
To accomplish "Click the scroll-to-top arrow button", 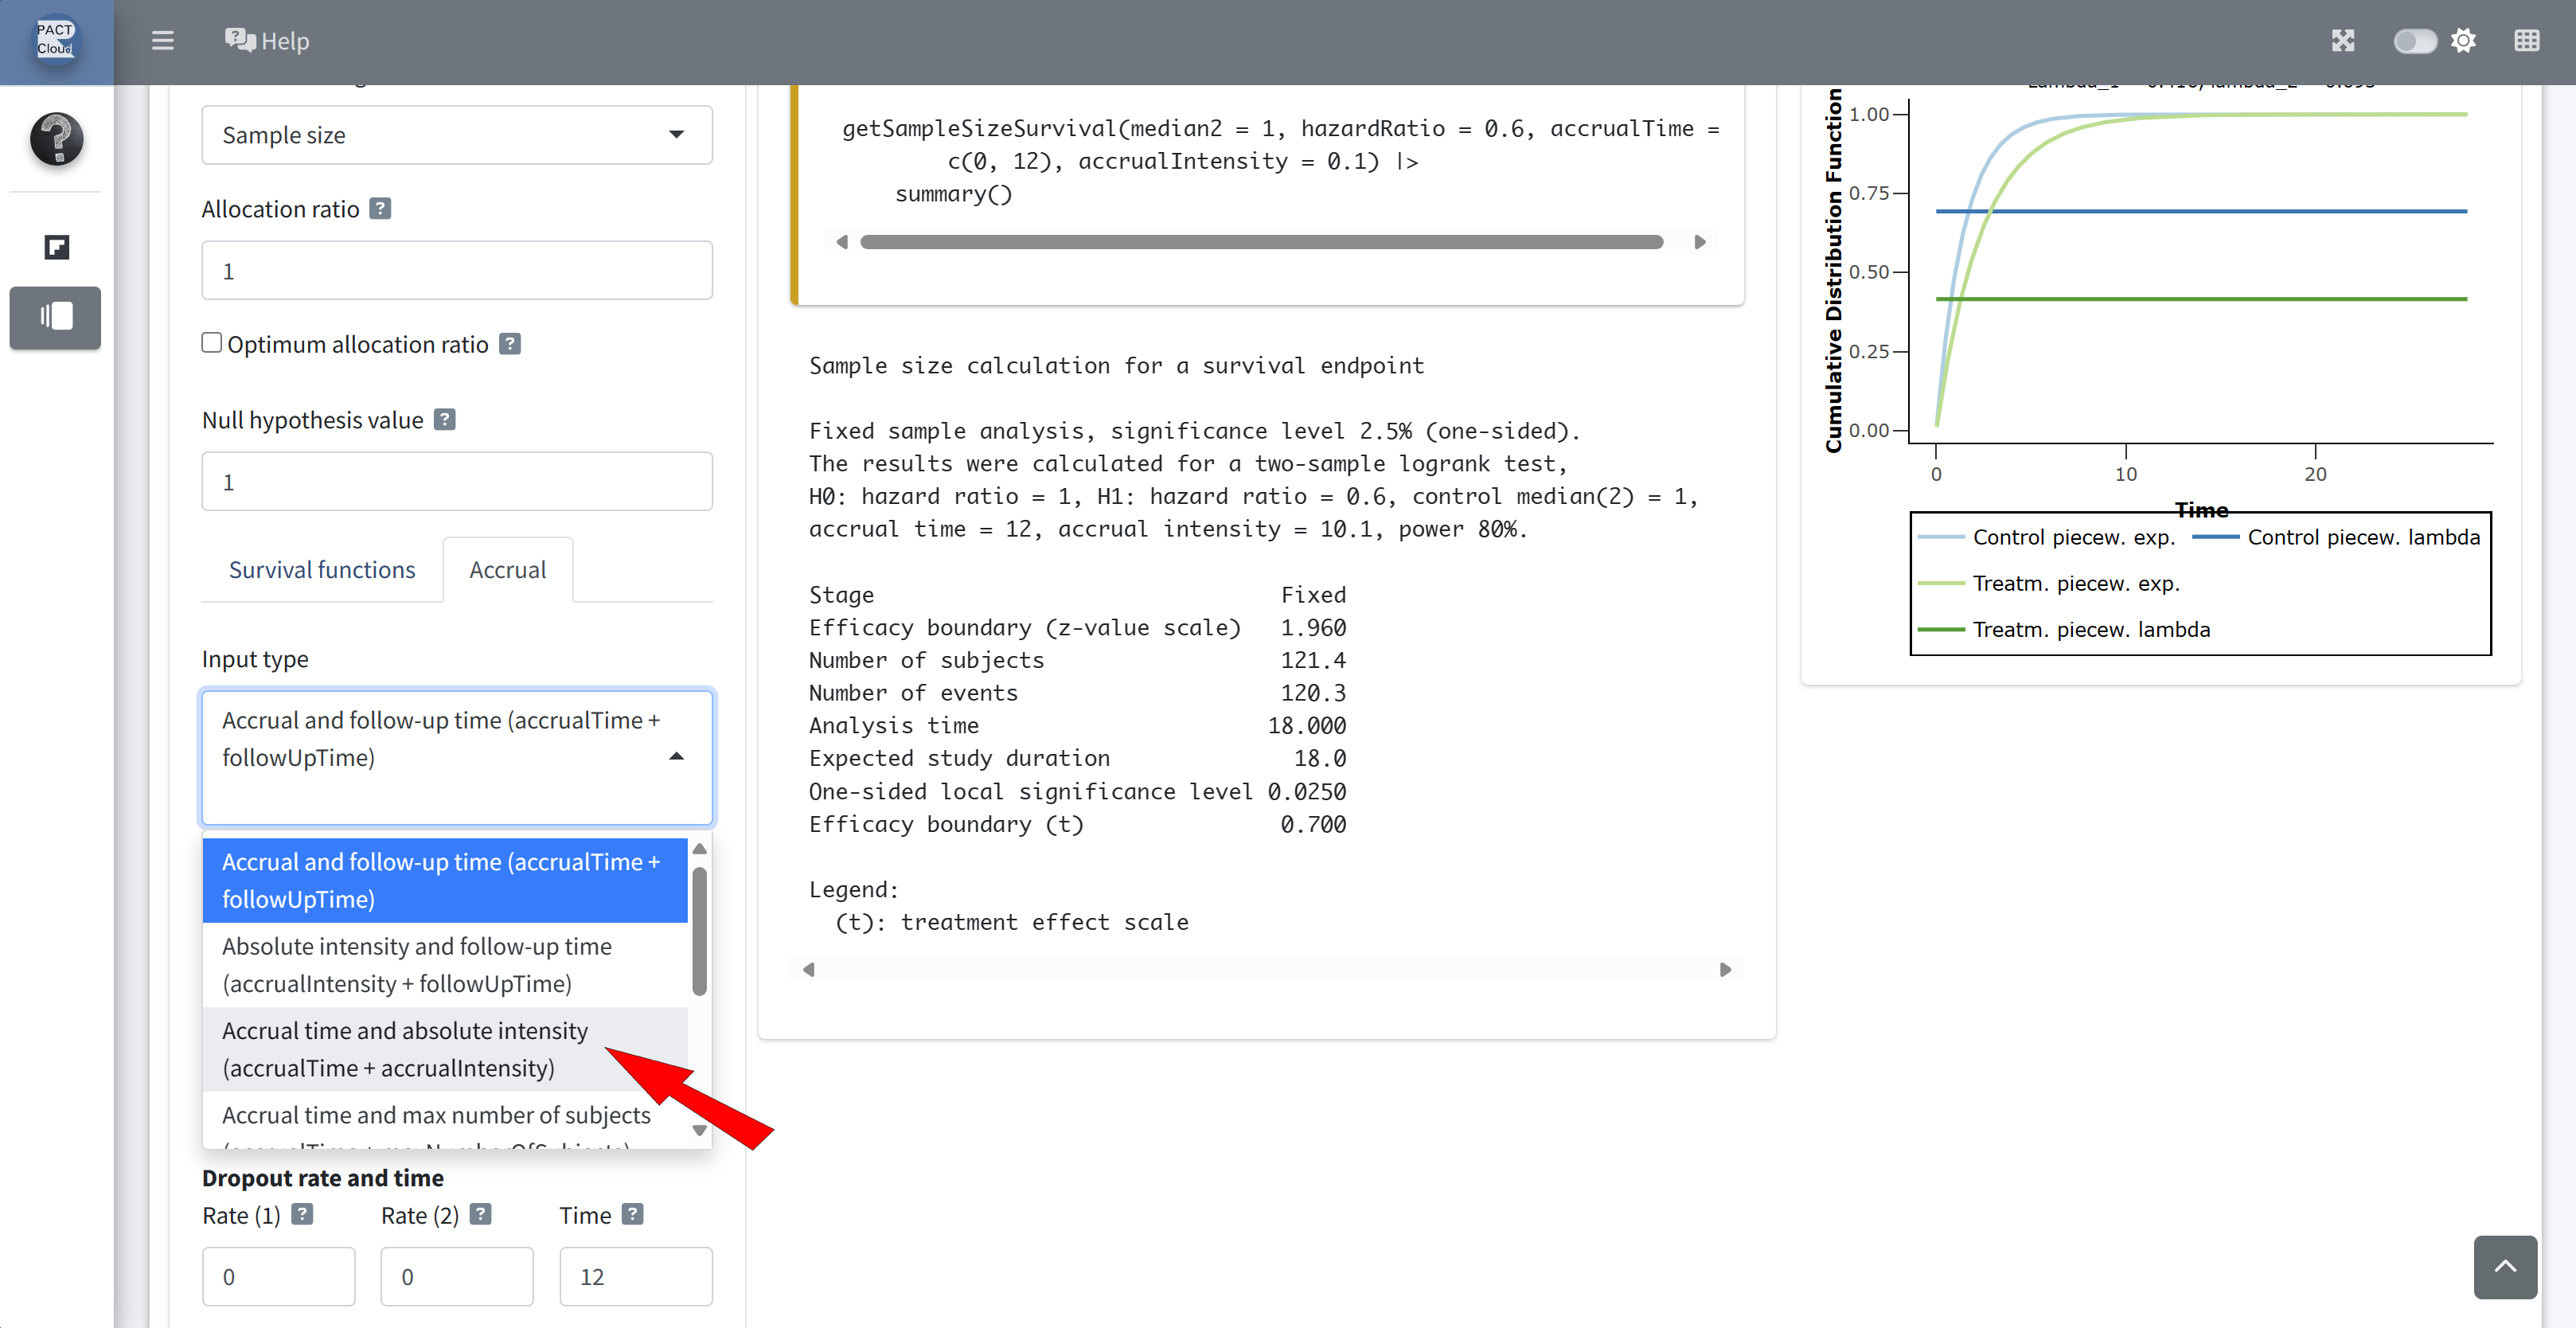I will coord(2504,1266).
